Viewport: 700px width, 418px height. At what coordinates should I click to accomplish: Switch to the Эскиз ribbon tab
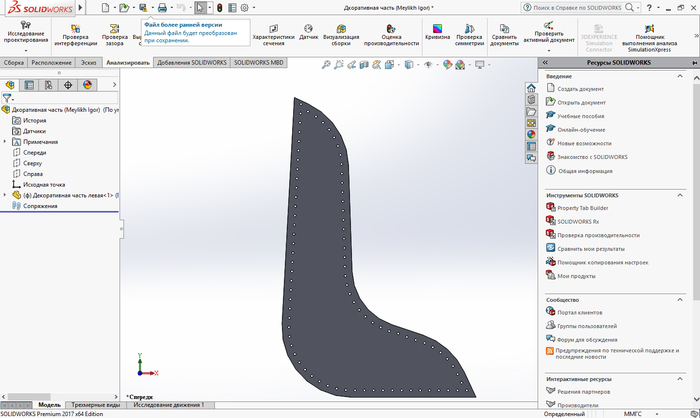pyautogui.click(x=89, y=62)
